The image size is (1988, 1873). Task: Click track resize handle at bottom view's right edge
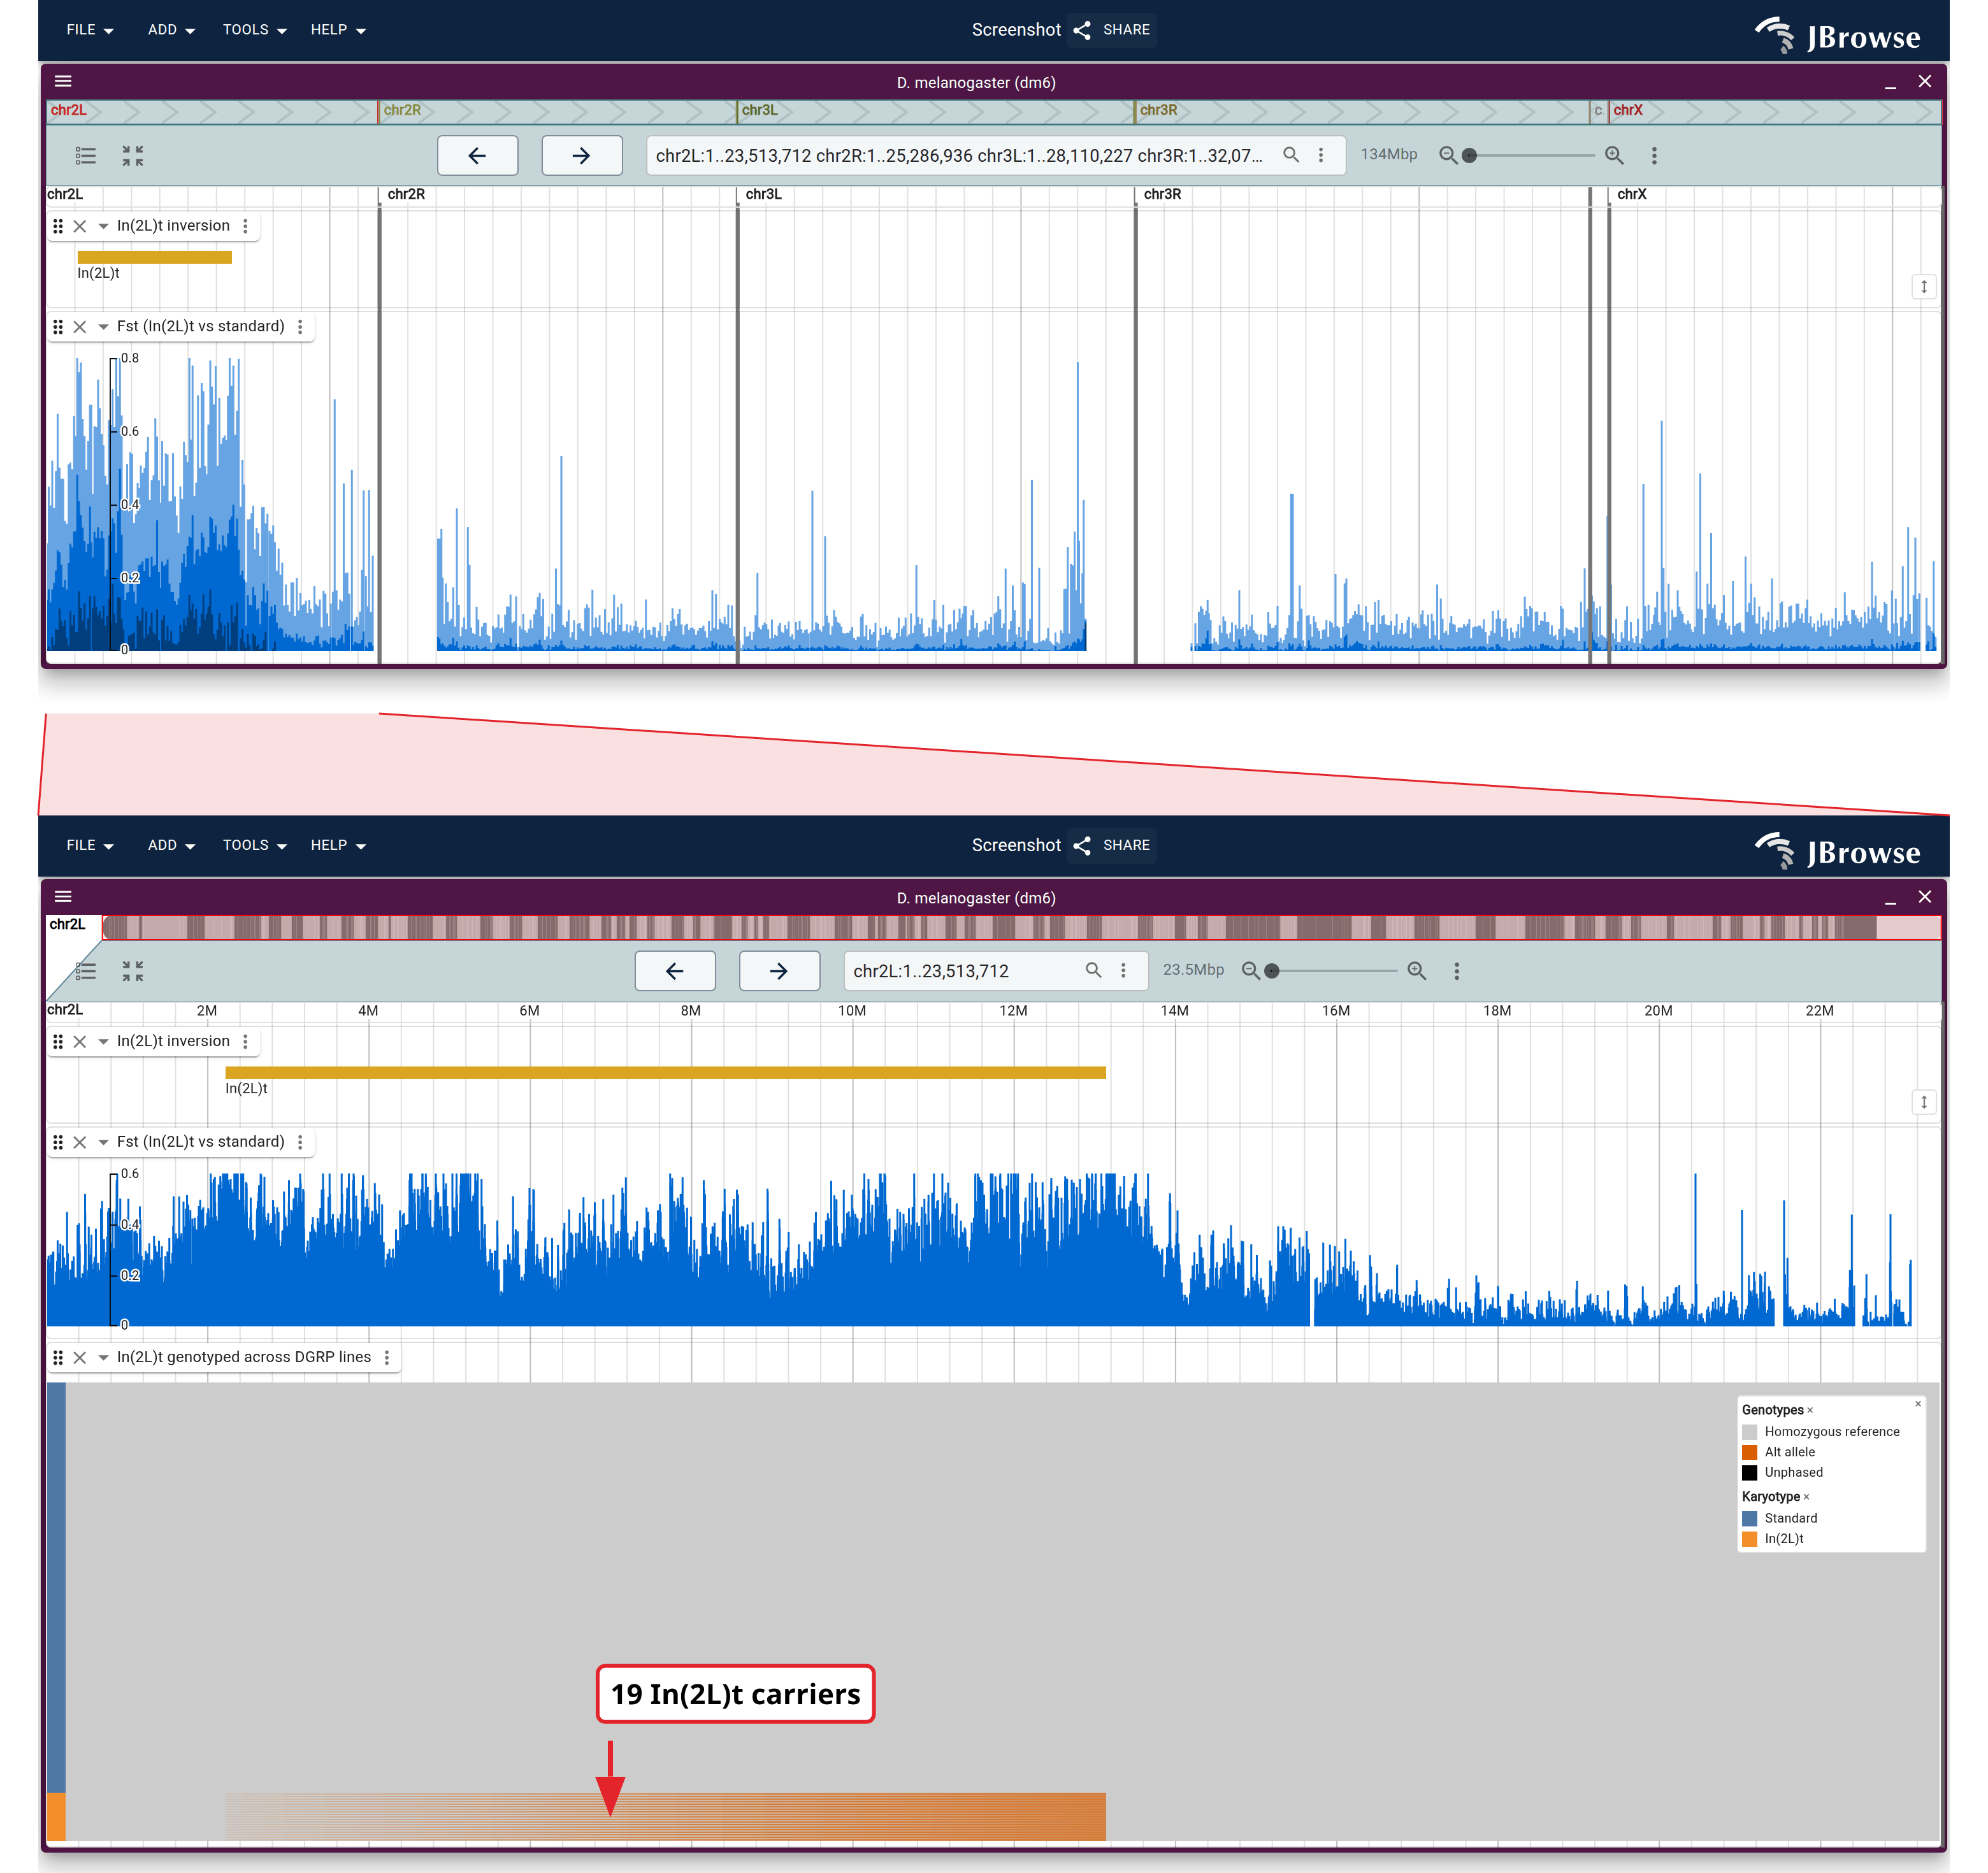[x=1924, y=1102]
